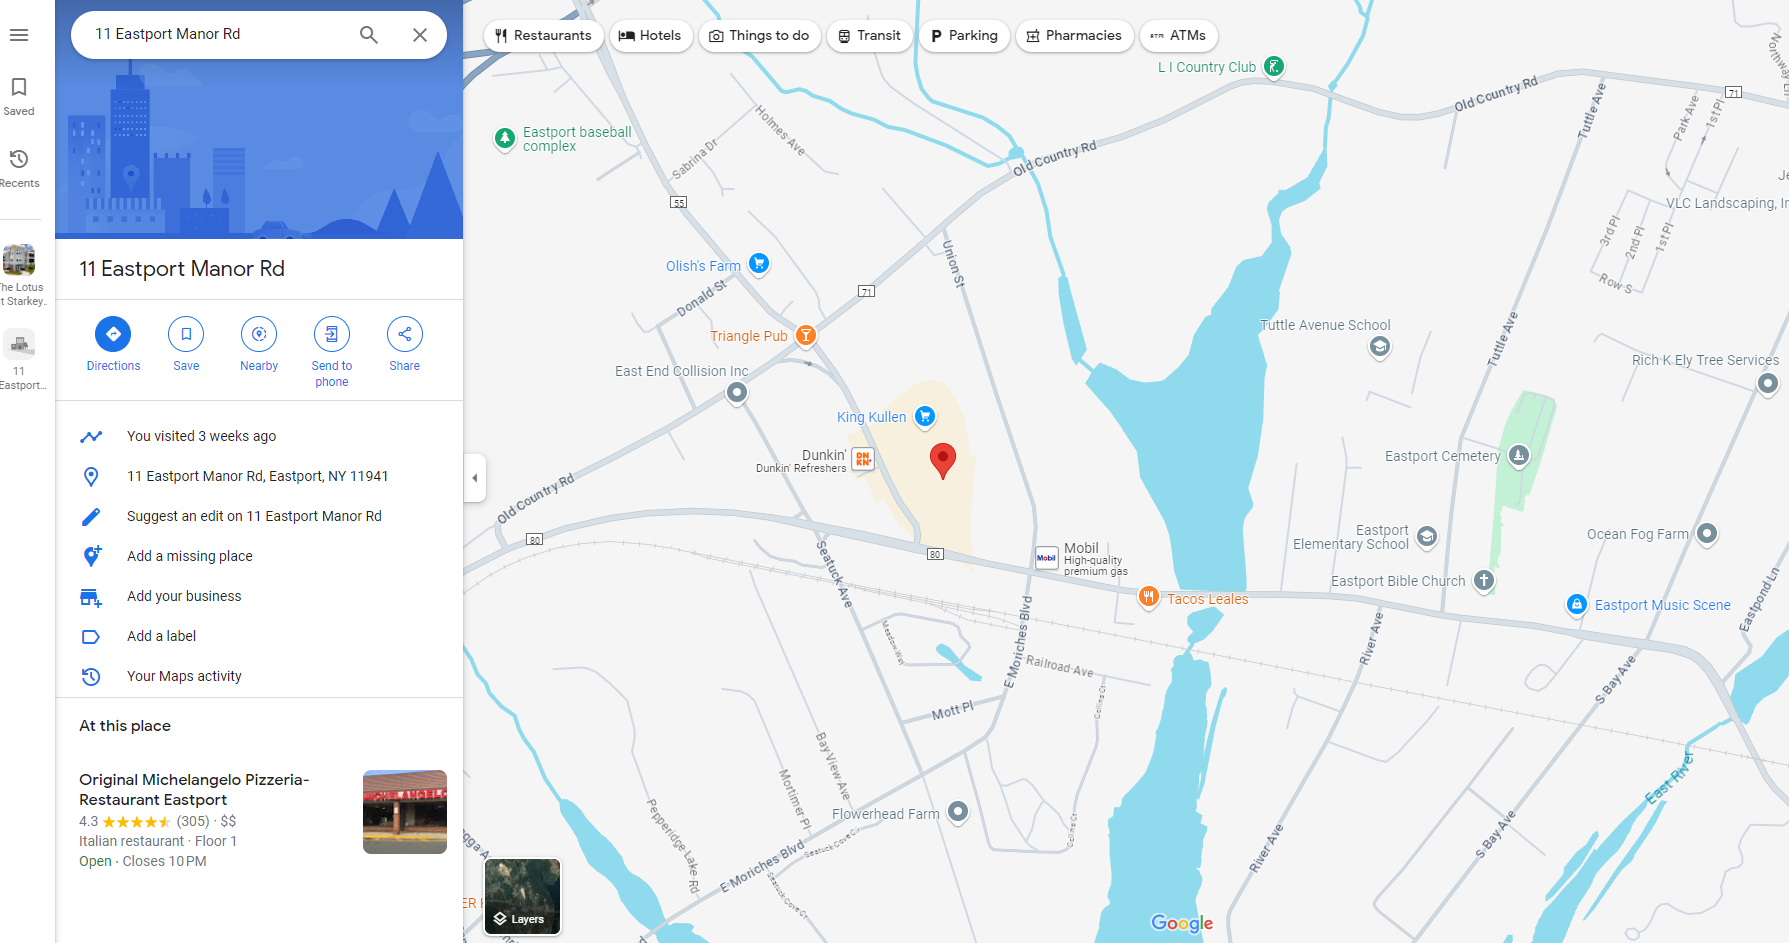This screenshot has width=1789, height=943.
Task: Filter map by Hotels
Action: 650,36
